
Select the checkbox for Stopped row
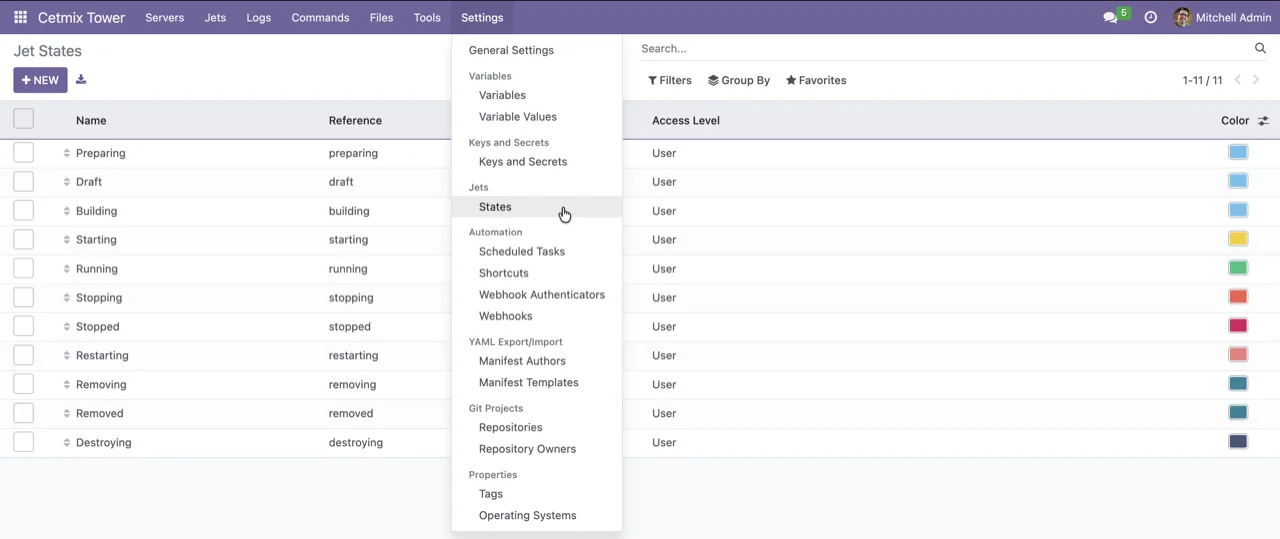tap(24, 326)
